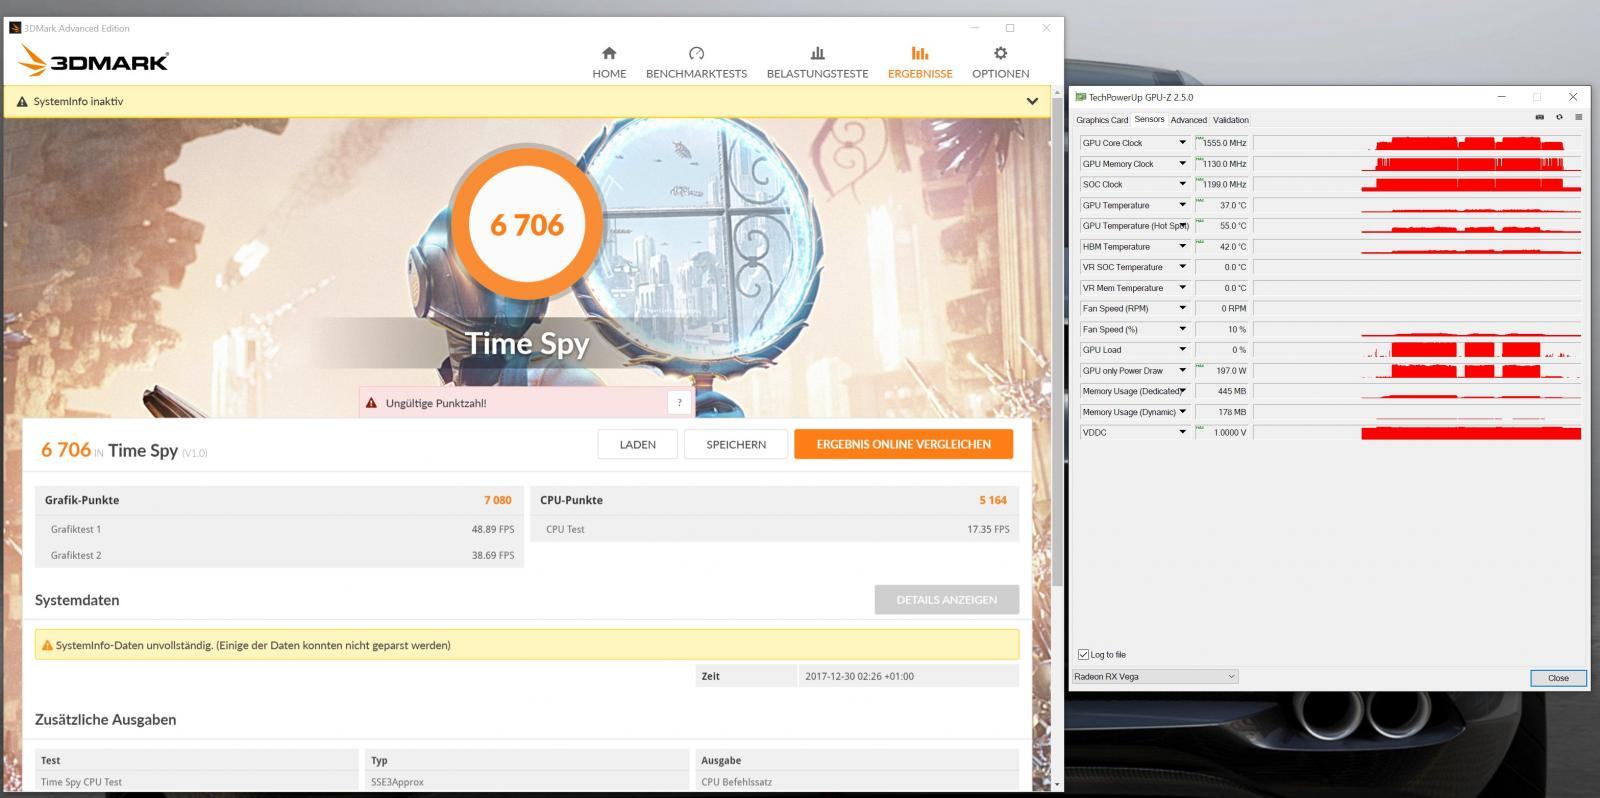Click Grafiktest 1 row 48.89 FPS

(279, 529)
